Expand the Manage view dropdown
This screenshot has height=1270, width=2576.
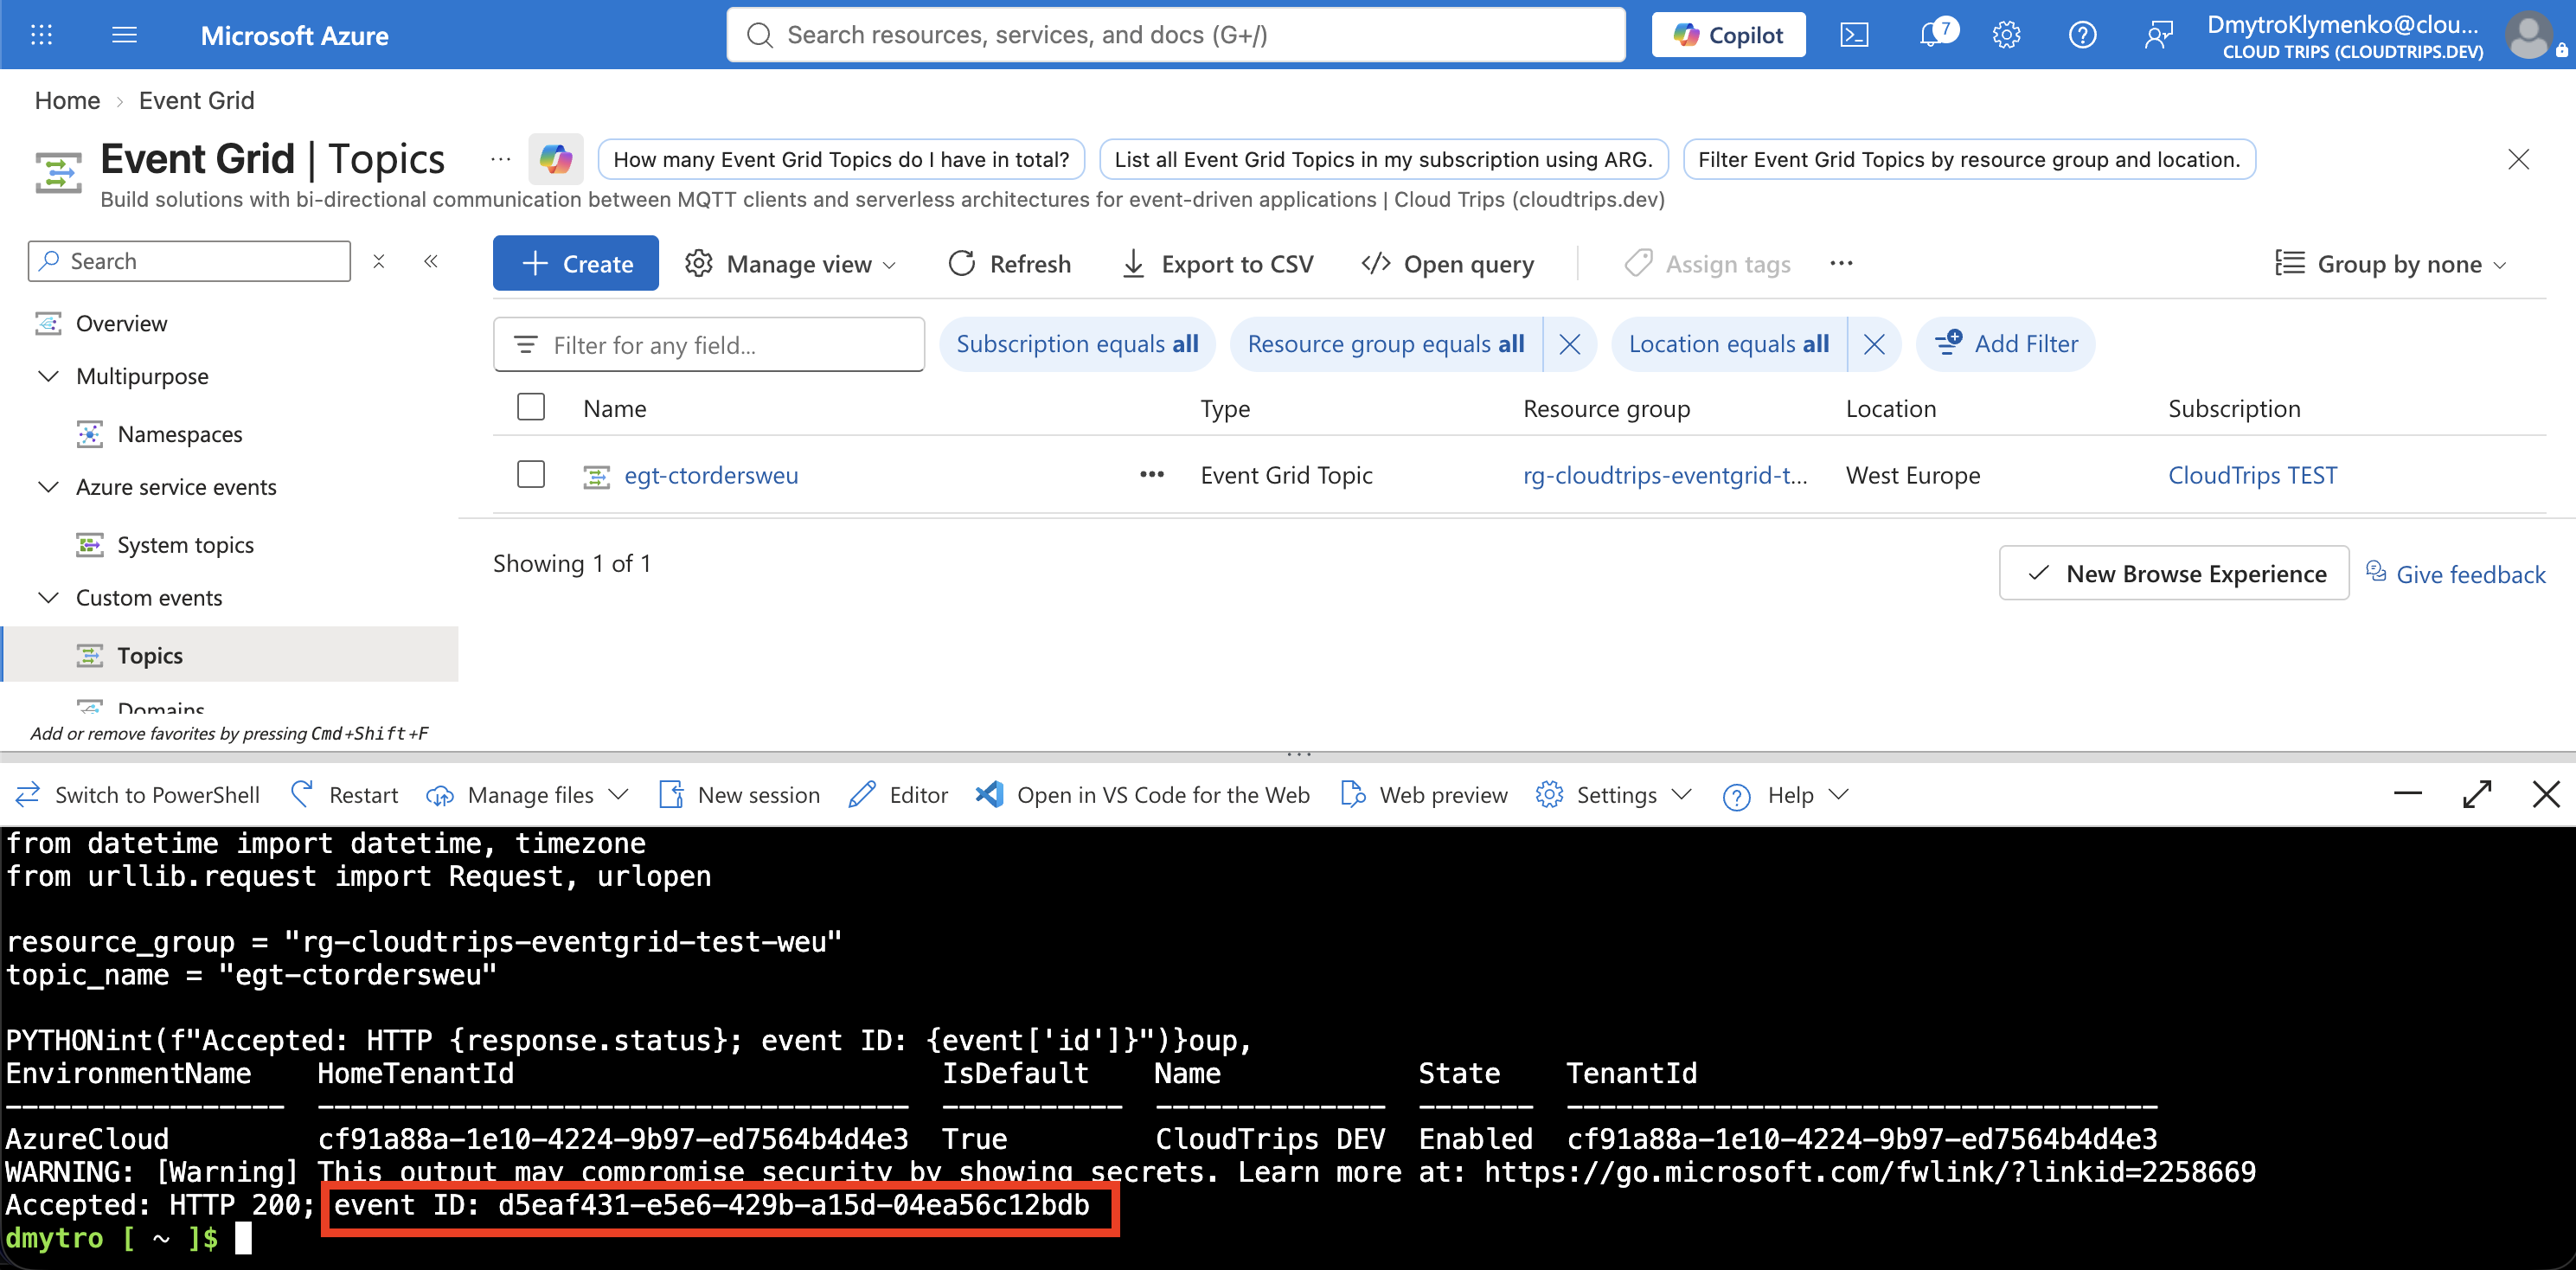tap(790, 264)
